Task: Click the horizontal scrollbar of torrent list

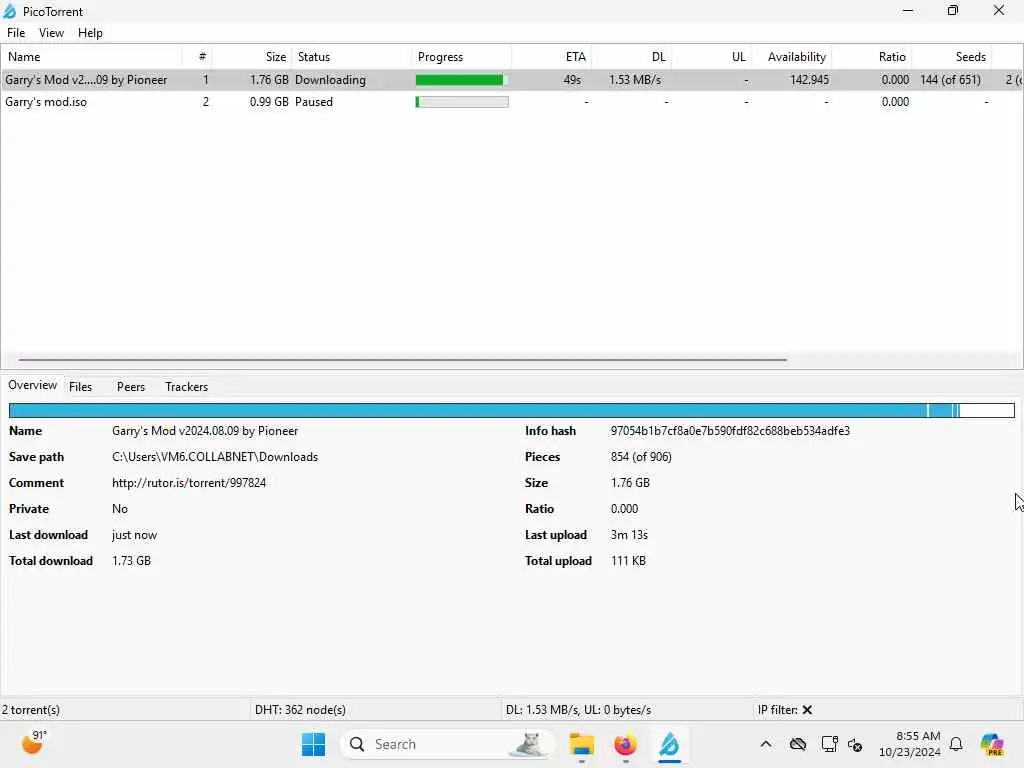Action: click(x=402, y=359)
